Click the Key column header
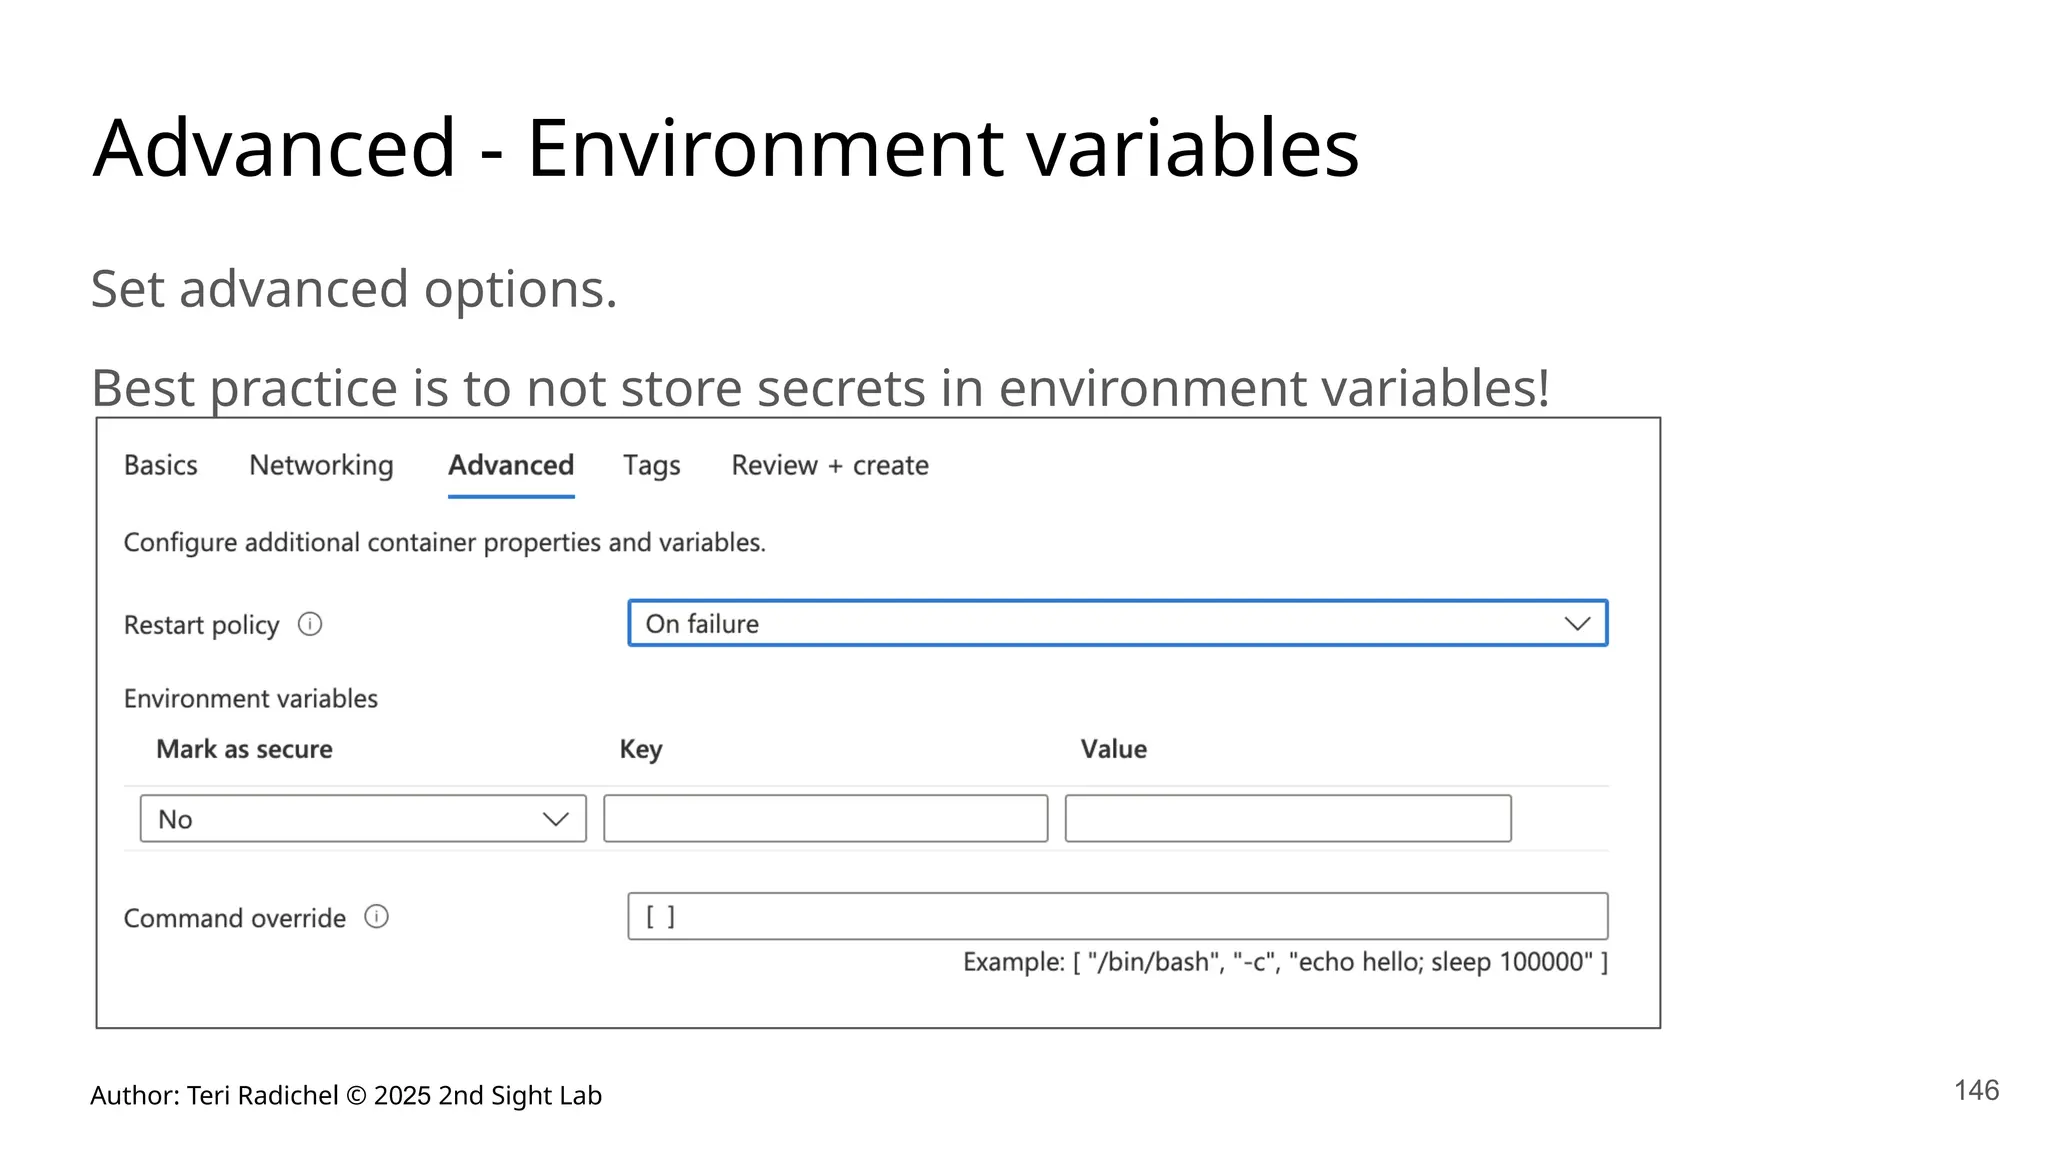 tap(641, 749)
